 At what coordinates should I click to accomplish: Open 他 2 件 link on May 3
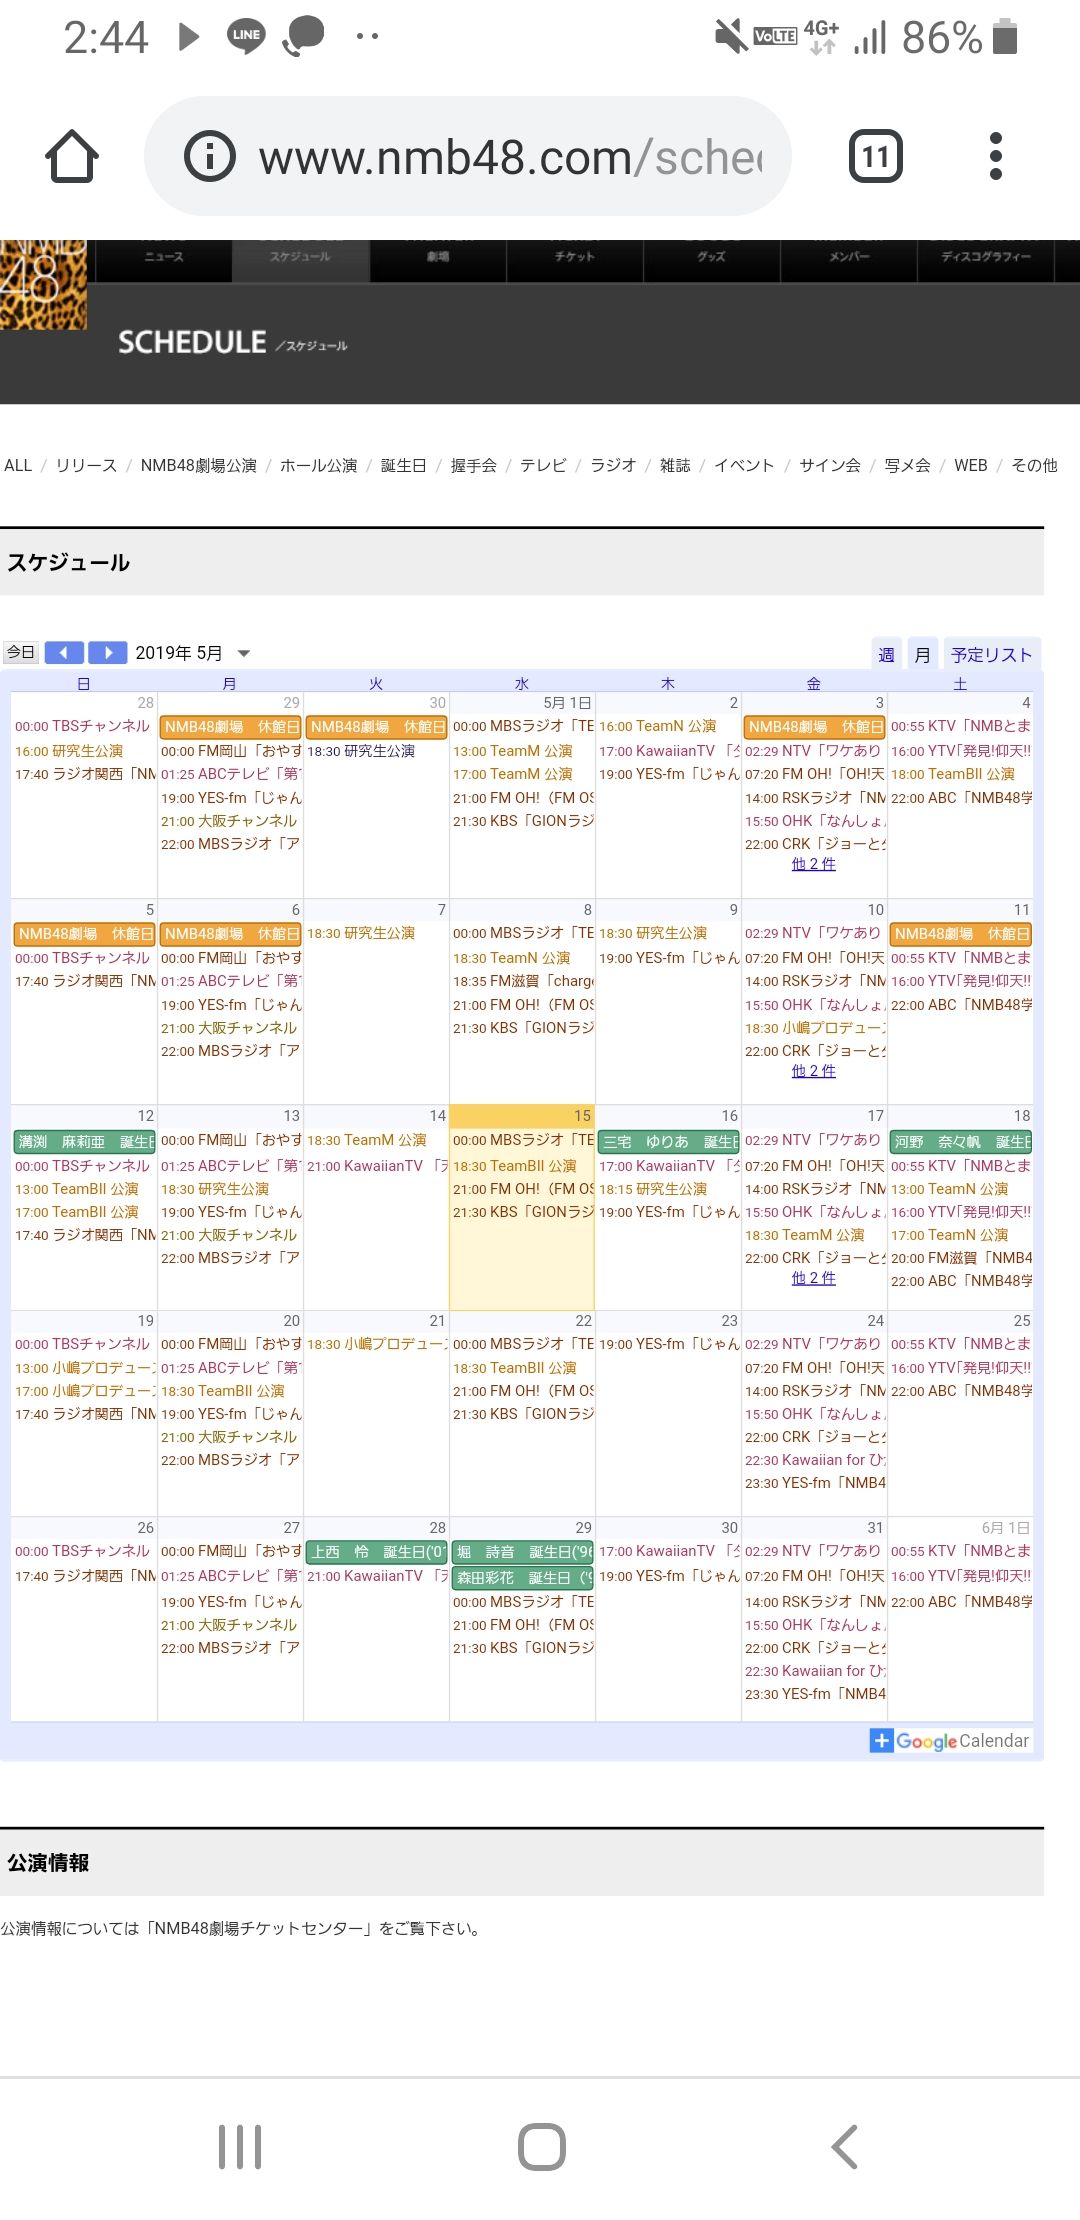coord(814,864)
